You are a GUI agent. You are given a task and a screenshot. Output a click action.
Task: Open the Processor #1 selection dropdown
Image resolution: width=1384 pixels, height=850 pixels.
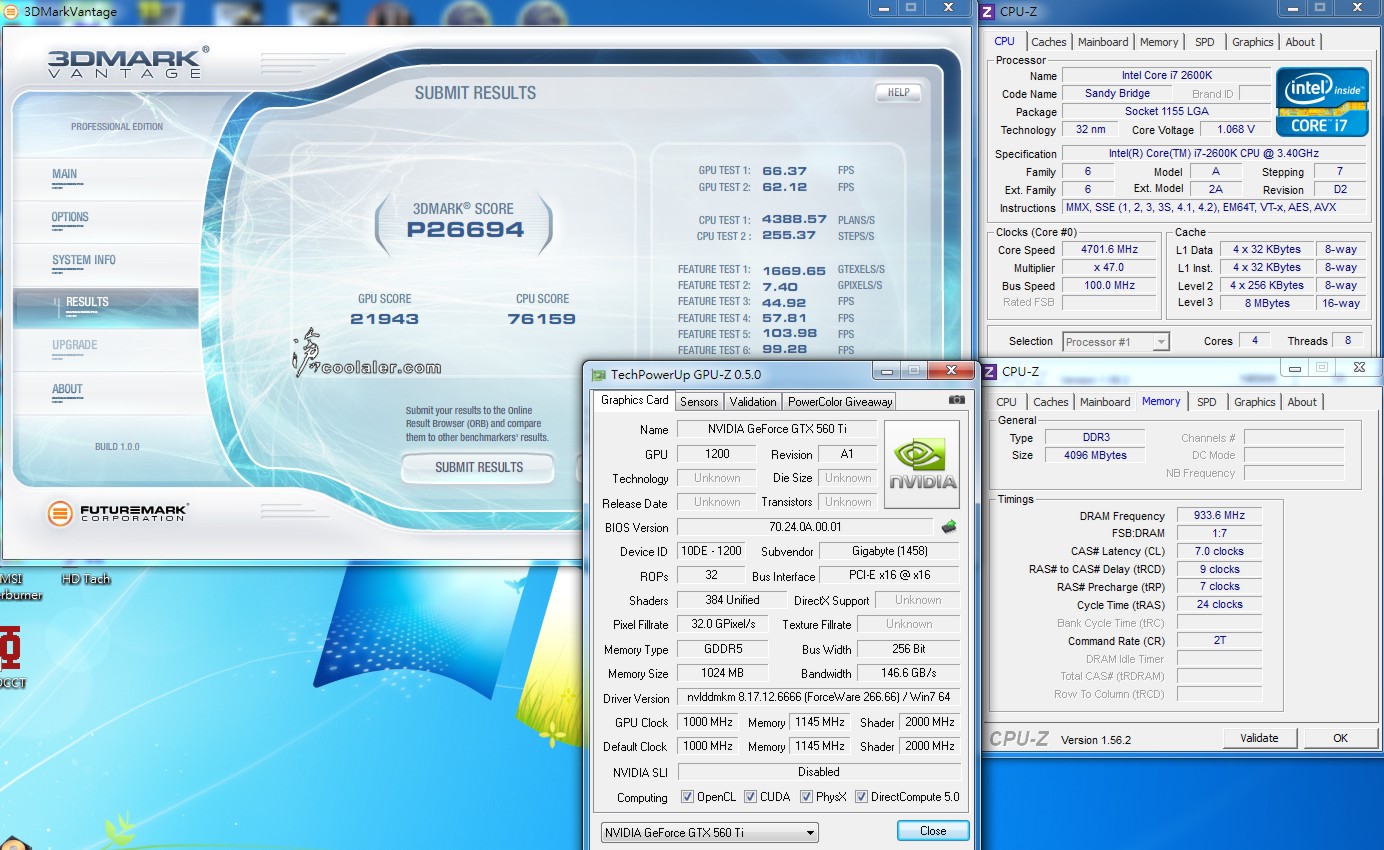[x=1115, y=342]
